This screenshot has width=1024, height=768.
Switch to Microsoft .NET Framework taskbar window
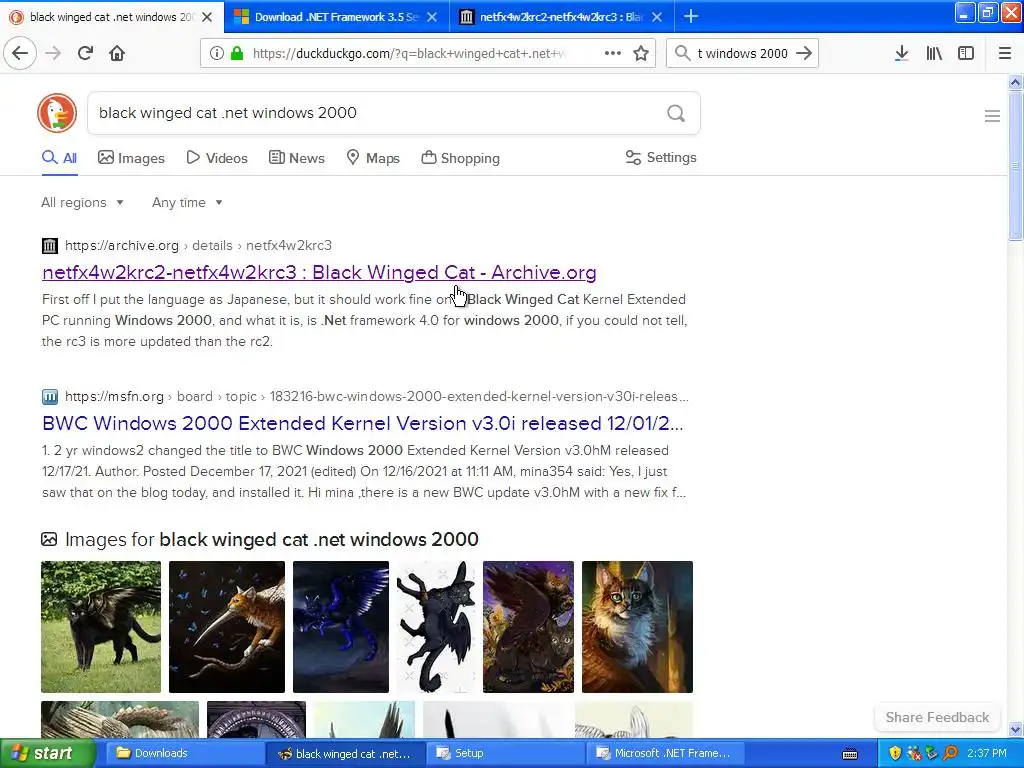664,754
